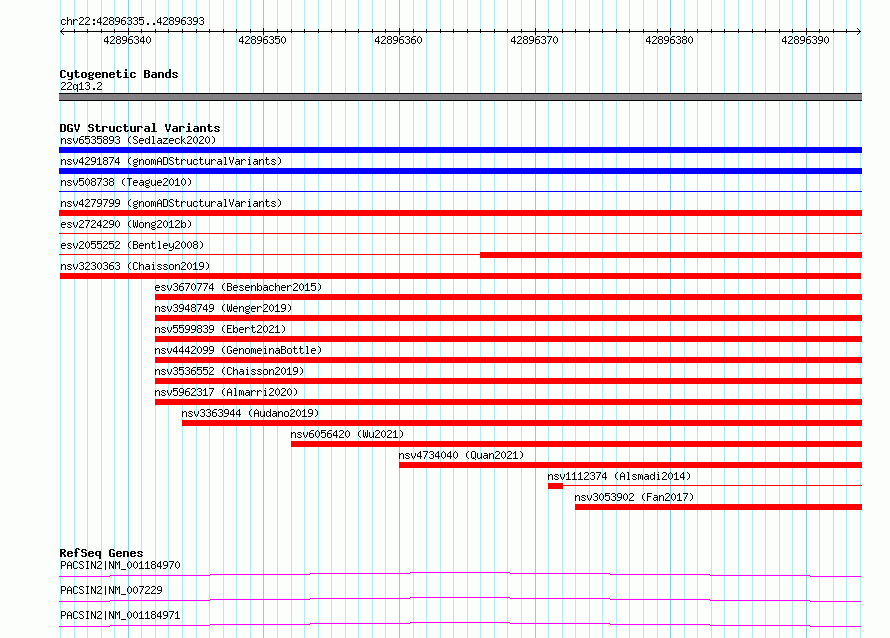
Task: Click the nsv6535893 (Sedlazeck2020) variant label
Action: 138,140
